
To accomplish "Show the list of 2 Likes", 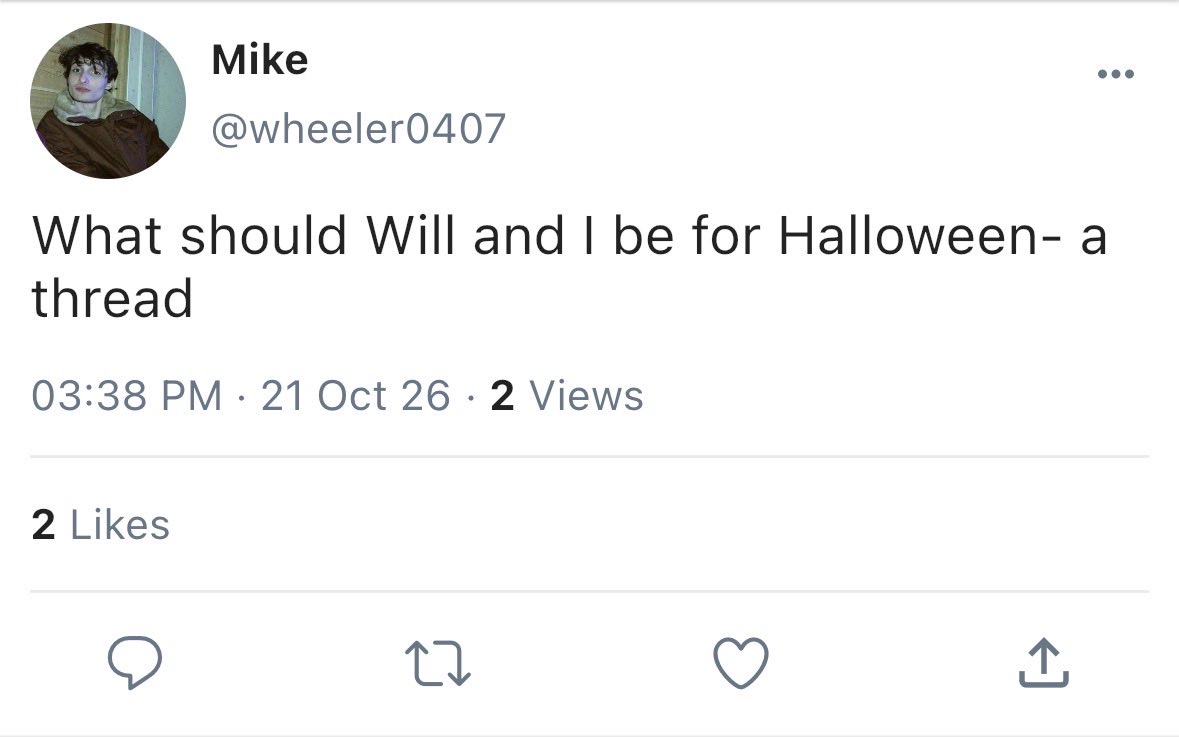I will pos(101,524).
